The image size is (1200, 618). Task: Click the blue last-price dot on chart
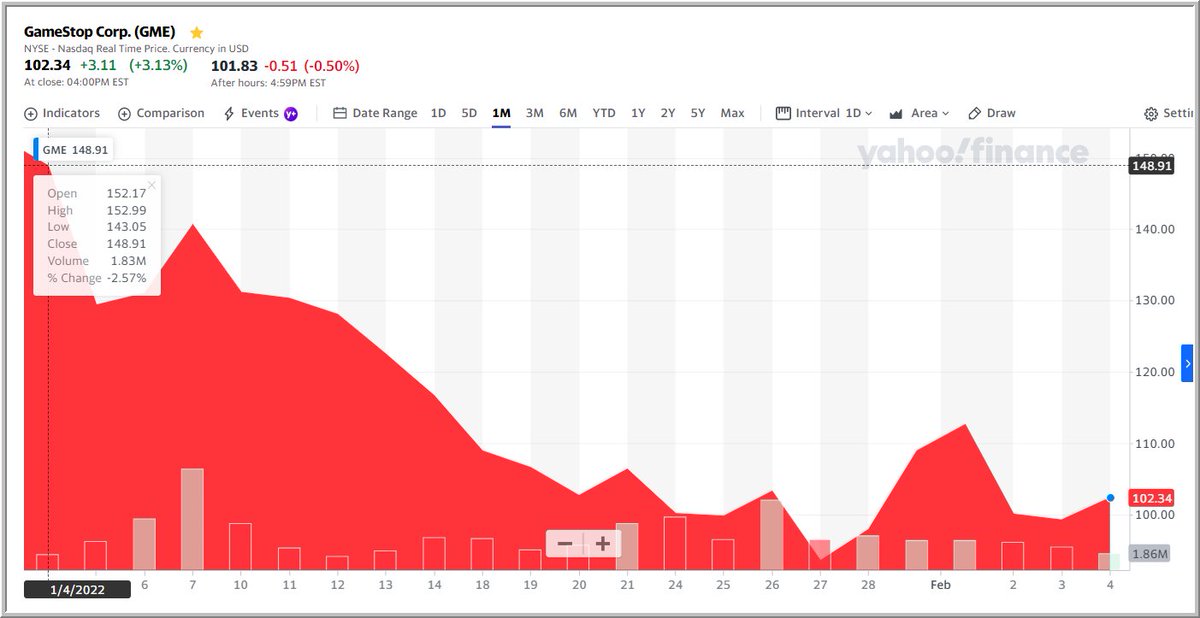pyautogui.click(x=1110, y=497)
